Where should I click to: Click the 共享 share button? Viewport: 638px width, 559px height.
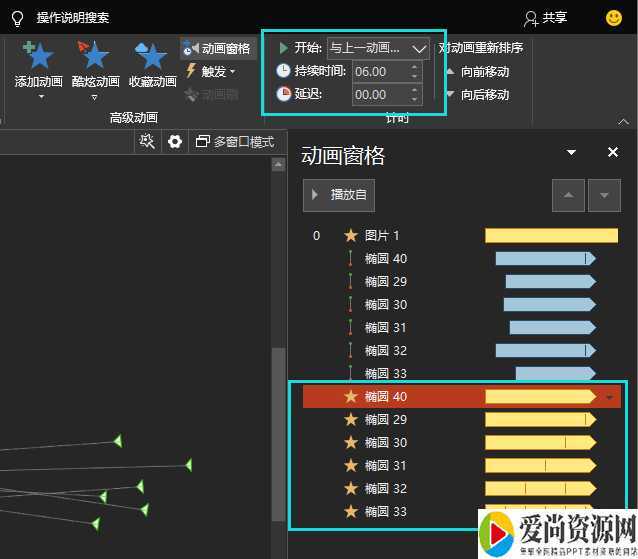(x=546, y=17)
